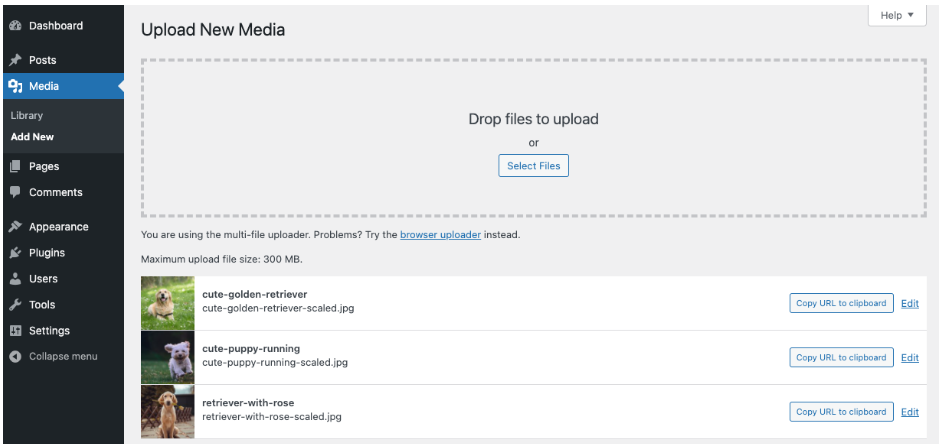Click the Dashboard gauge icon
Image resolution: width=942 pixels, height=444 pixels.
[15, 26]
